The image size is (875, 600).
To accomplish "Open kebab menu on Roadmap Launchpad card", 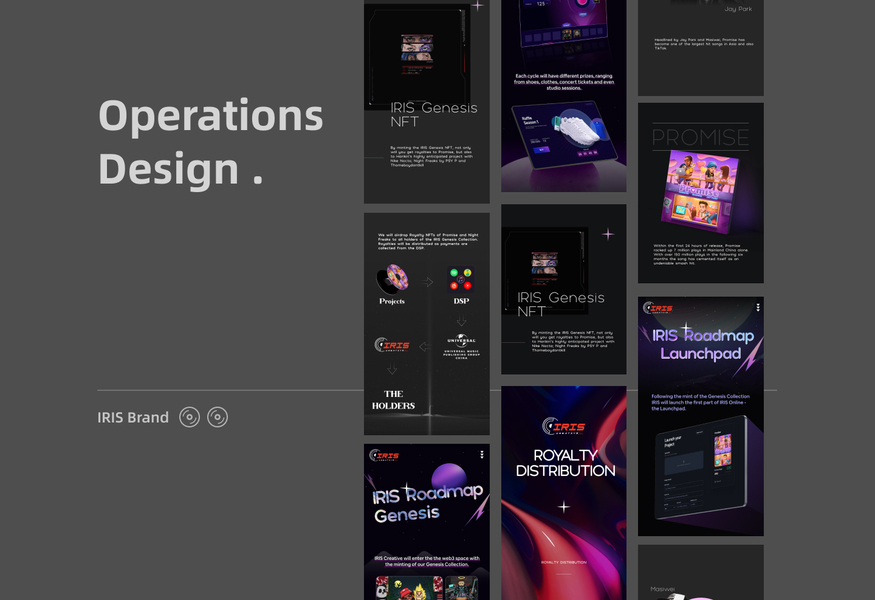I will pyautogui.click(x=757, y=308).
